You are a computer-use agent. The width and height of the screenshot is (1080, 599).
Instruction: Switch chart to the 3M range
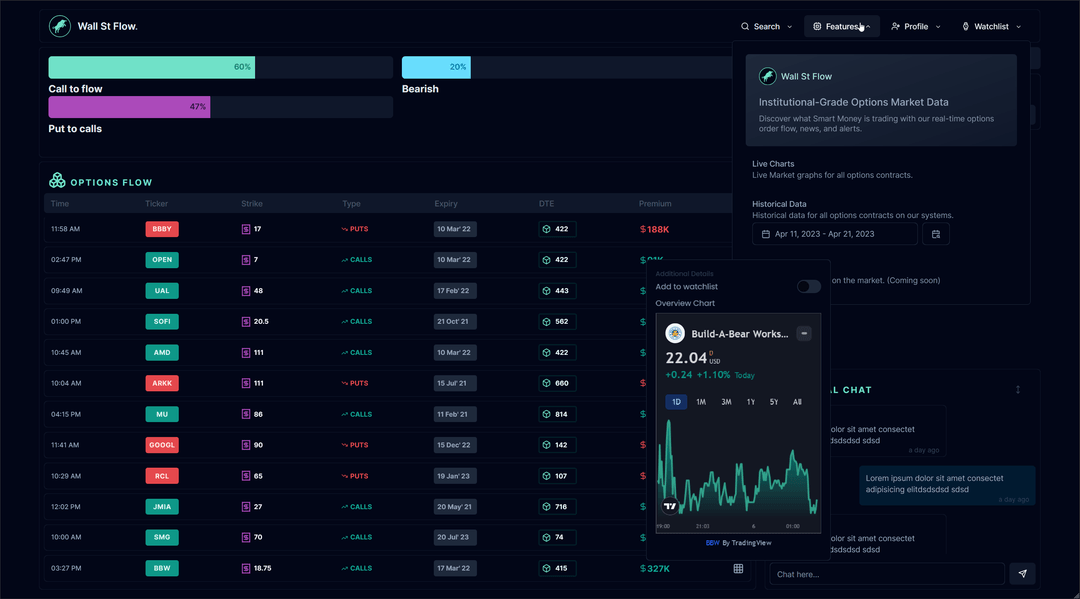tap(726, 402)
